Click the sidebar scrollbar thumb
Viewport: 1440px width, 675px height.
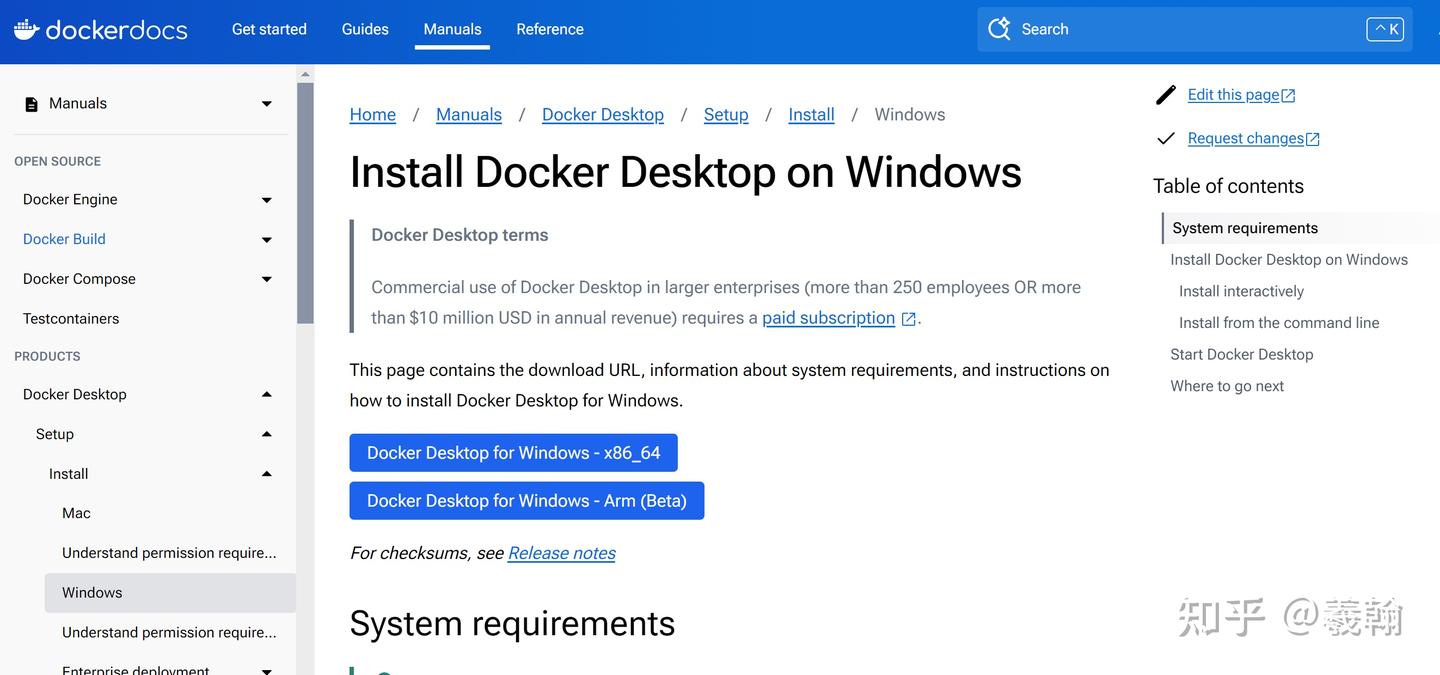click(x=305, y=203)
